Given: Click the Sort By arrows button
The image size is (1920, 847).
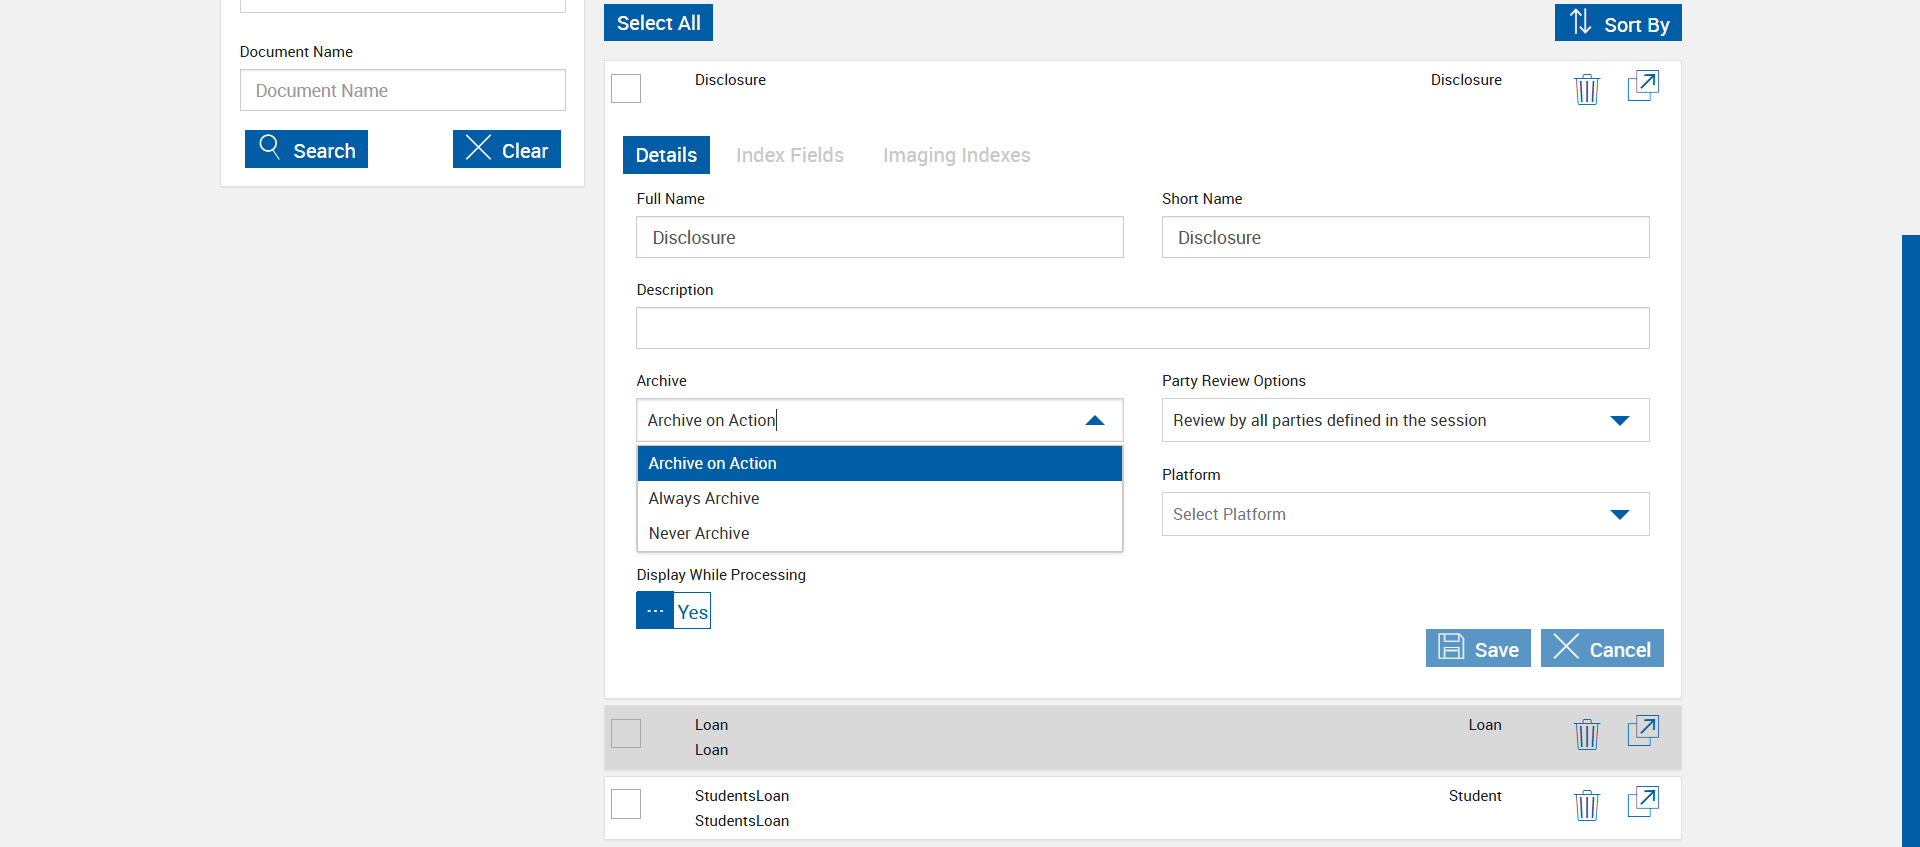Looking at the screenshot, I should click(x=1617, y=23).
